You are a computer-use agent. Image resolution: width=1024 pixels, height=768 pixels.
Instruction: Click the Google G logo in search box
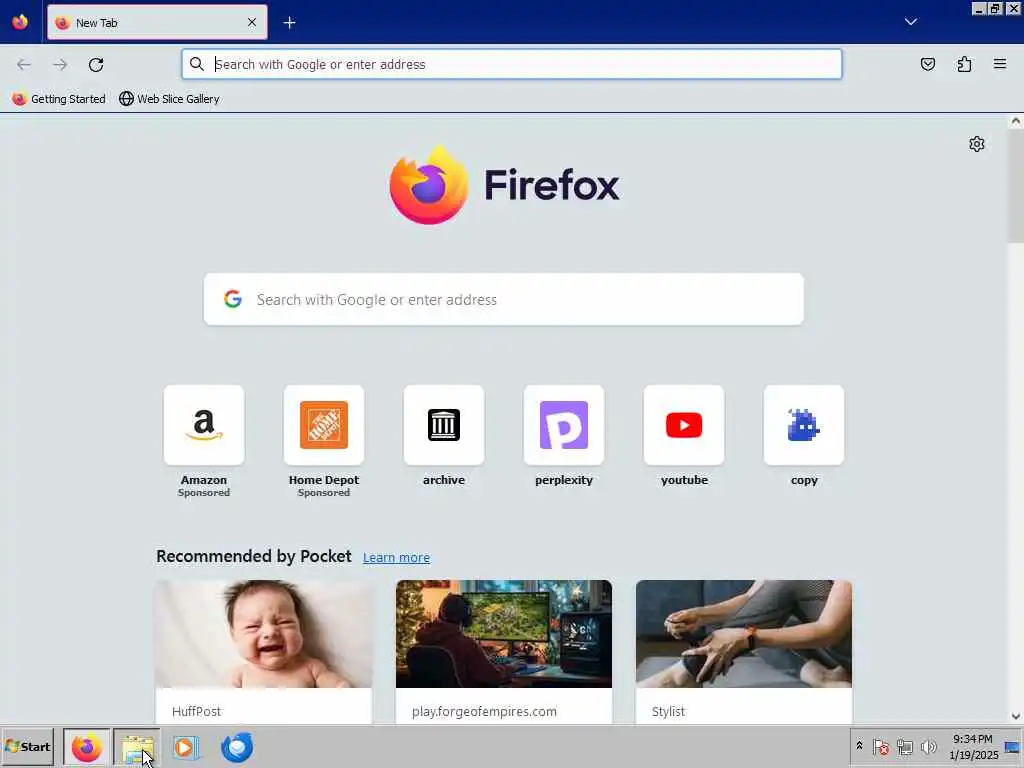pyautogui.click(x=232, y=299)
